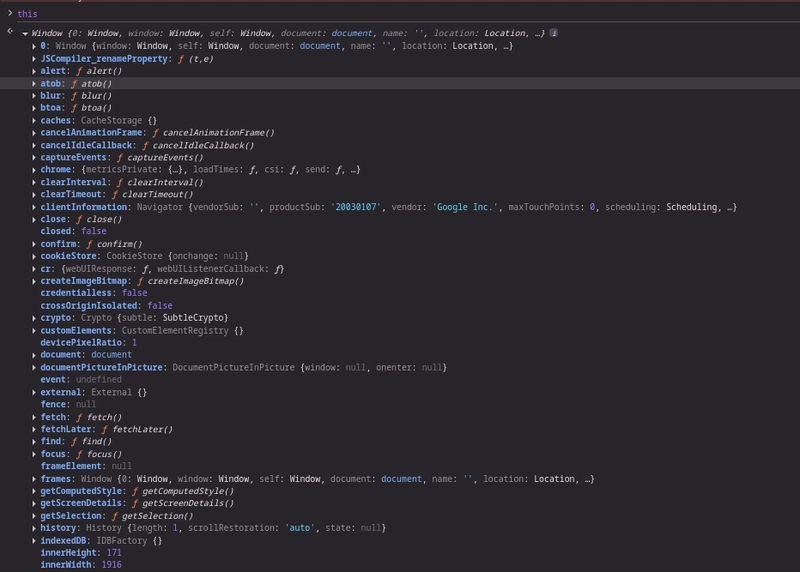Select the crossOriginIsolated property row

coord(106,306)
